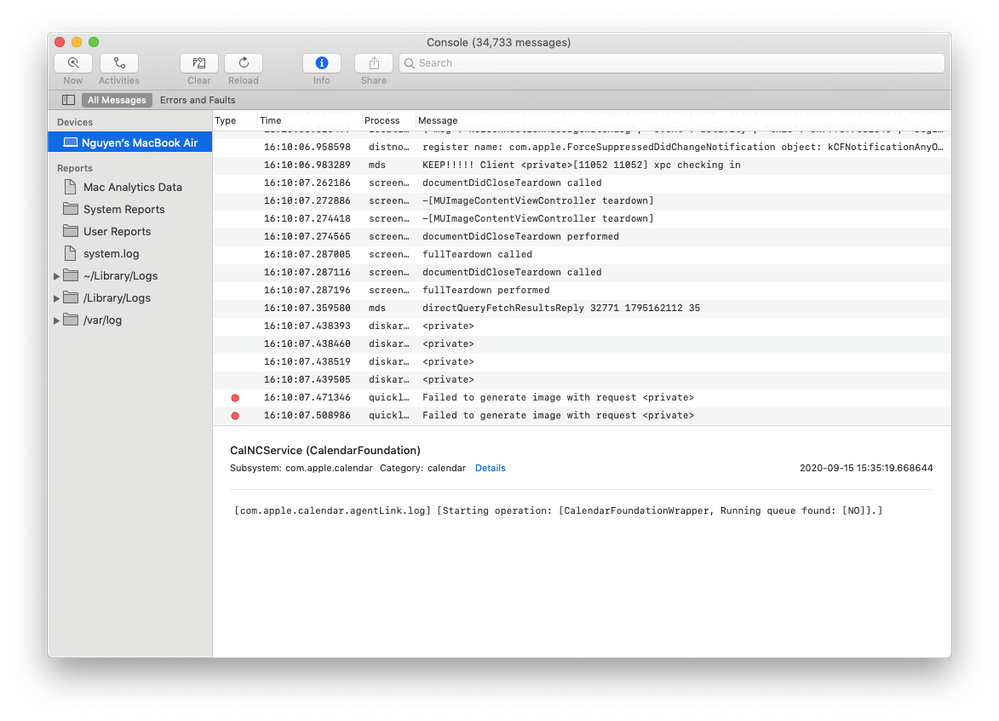999x721 pixels.
Task: Select the 'directQueryFetchResultsReply' mds row
Action: [582, 308]
